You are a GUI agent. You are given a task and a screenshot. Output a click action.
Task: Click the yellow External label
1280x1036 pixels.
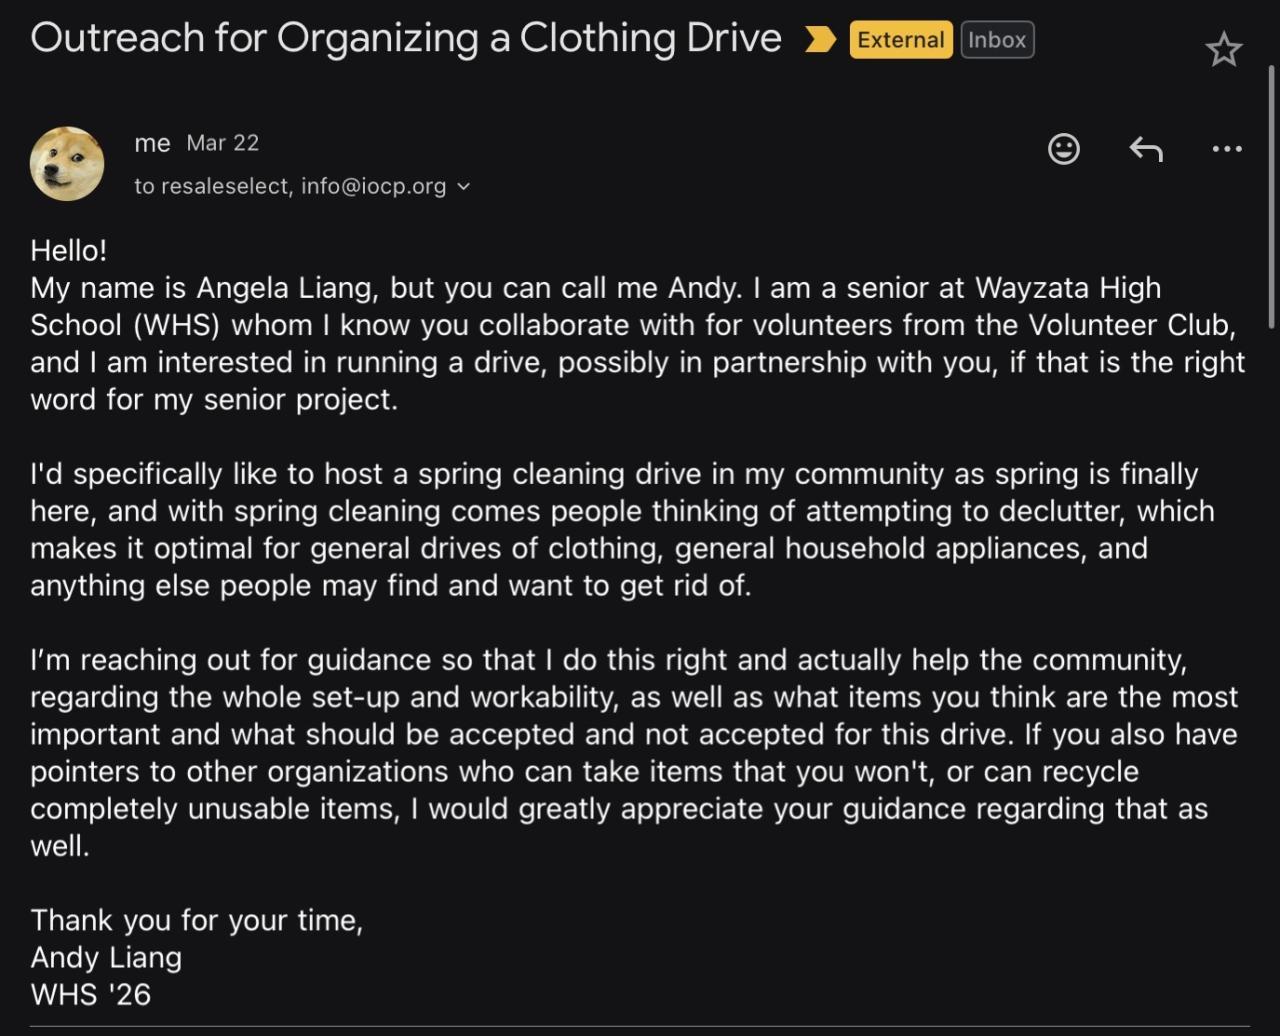coord(900,40)
